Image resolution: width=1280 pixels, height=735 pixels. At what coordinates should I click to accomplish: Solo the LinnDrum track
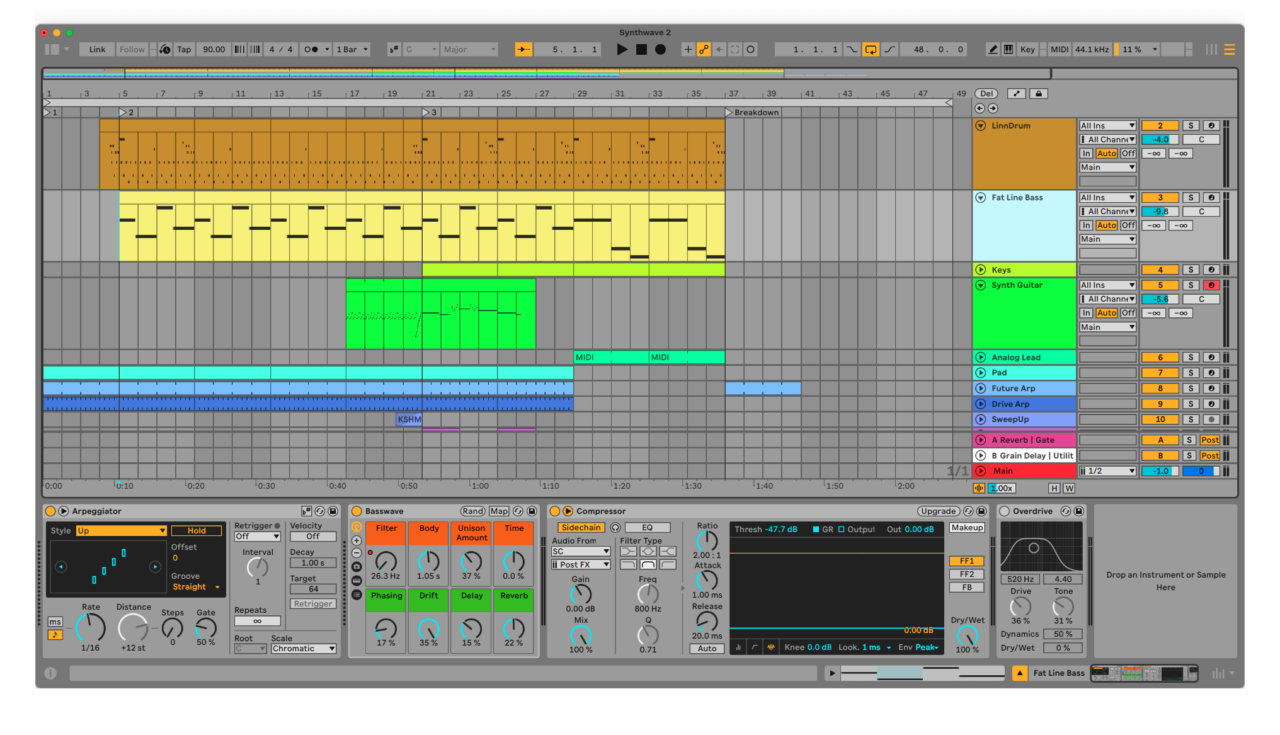(1190, 126)
